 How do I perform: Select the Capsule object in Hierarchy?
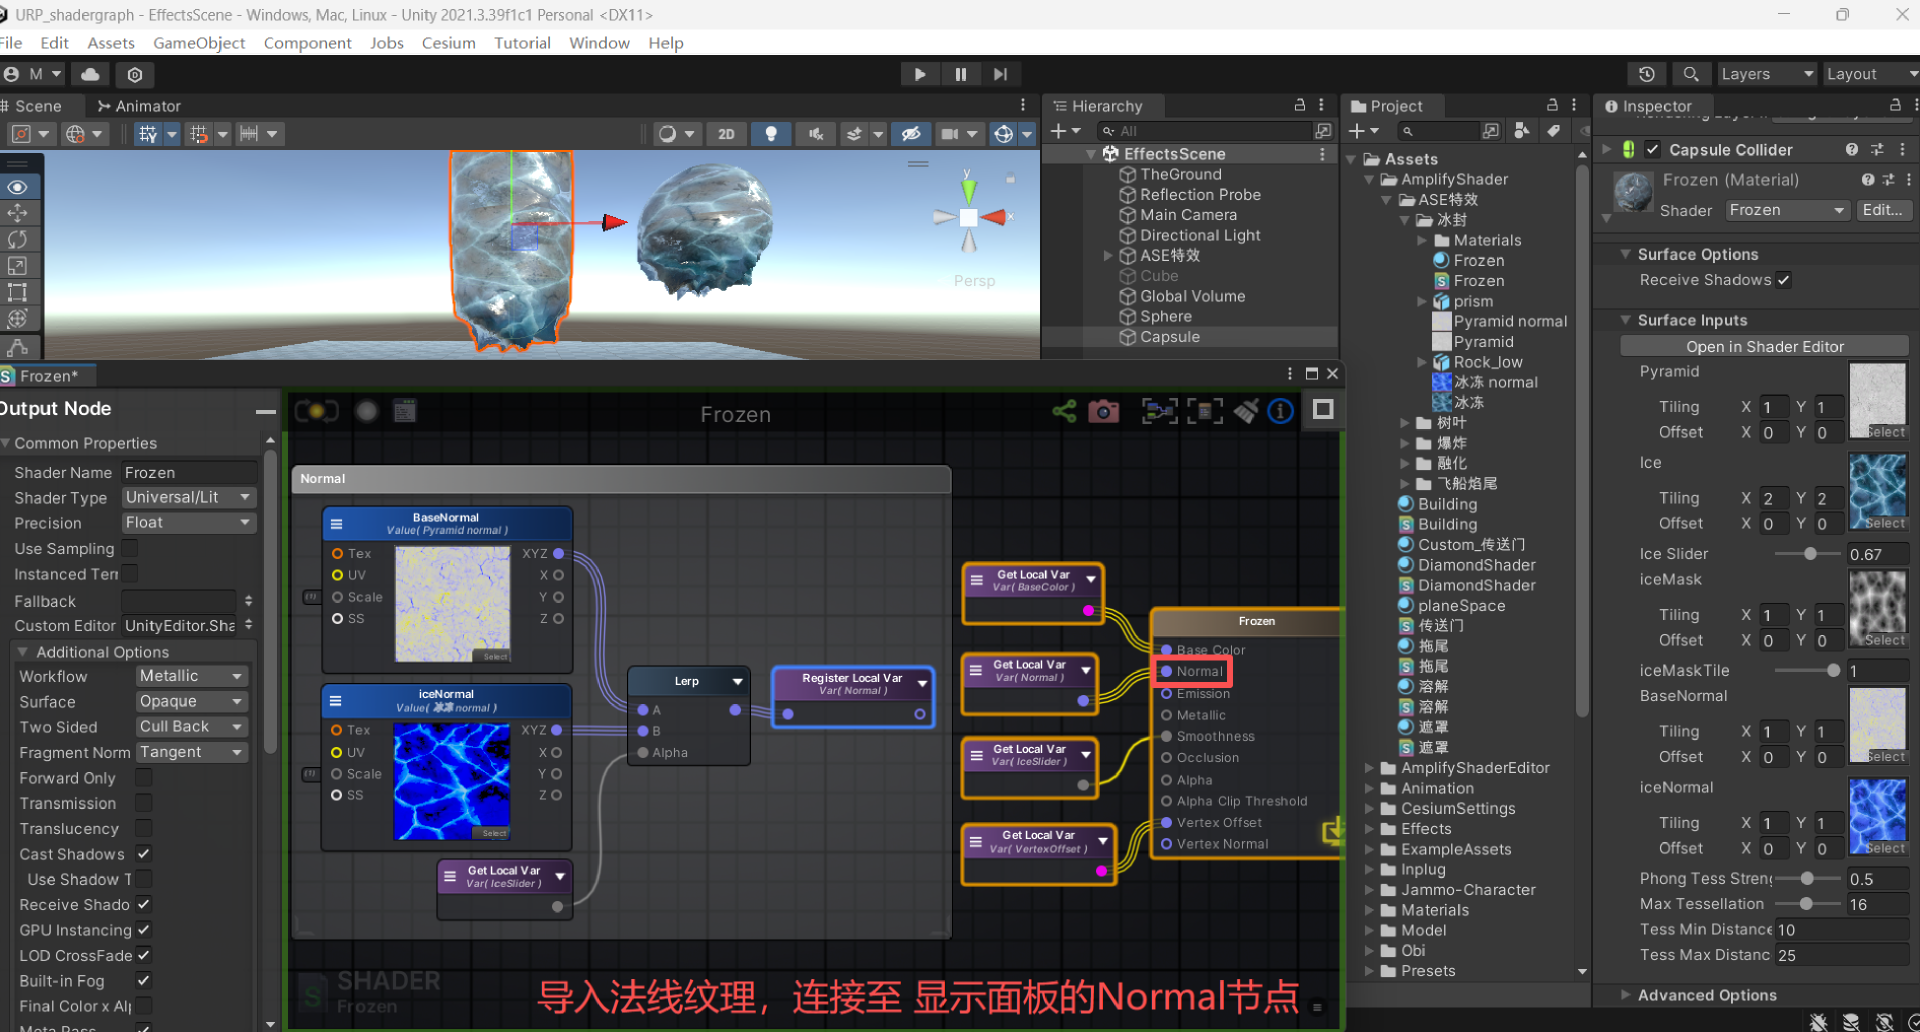pyautogui.click(x=1169, y=337)
